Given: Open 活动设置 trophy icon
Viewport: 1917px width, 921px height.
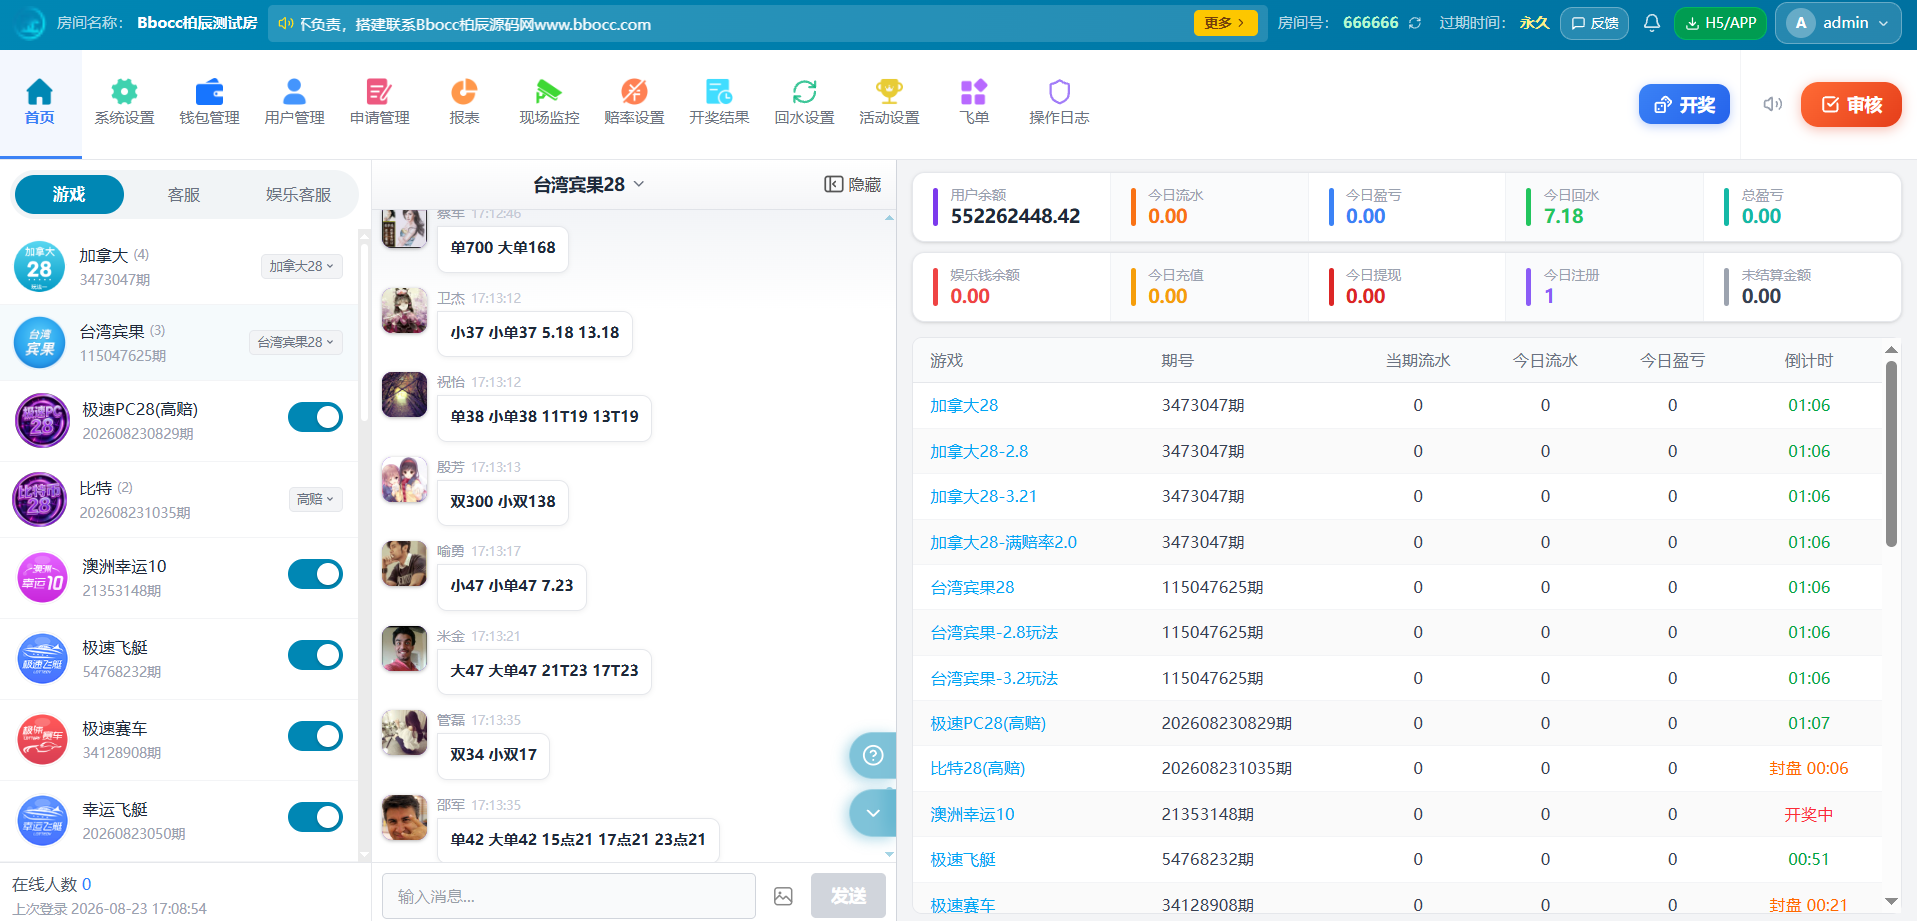Looking at the screenshot, I should 889,92.
